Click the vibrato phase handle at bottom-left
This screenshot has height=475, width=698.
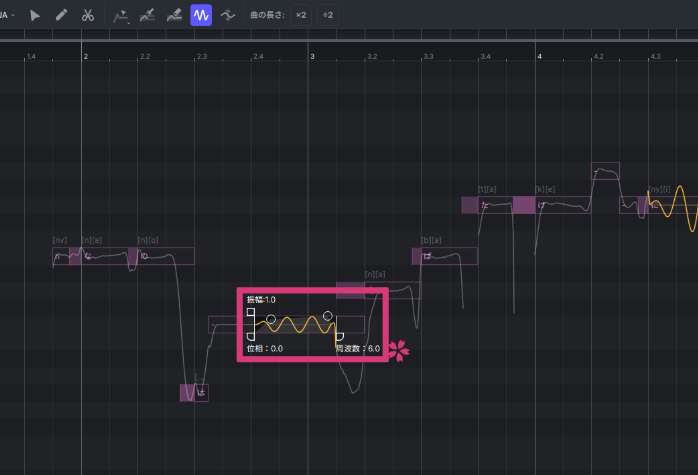coord(250,336)
